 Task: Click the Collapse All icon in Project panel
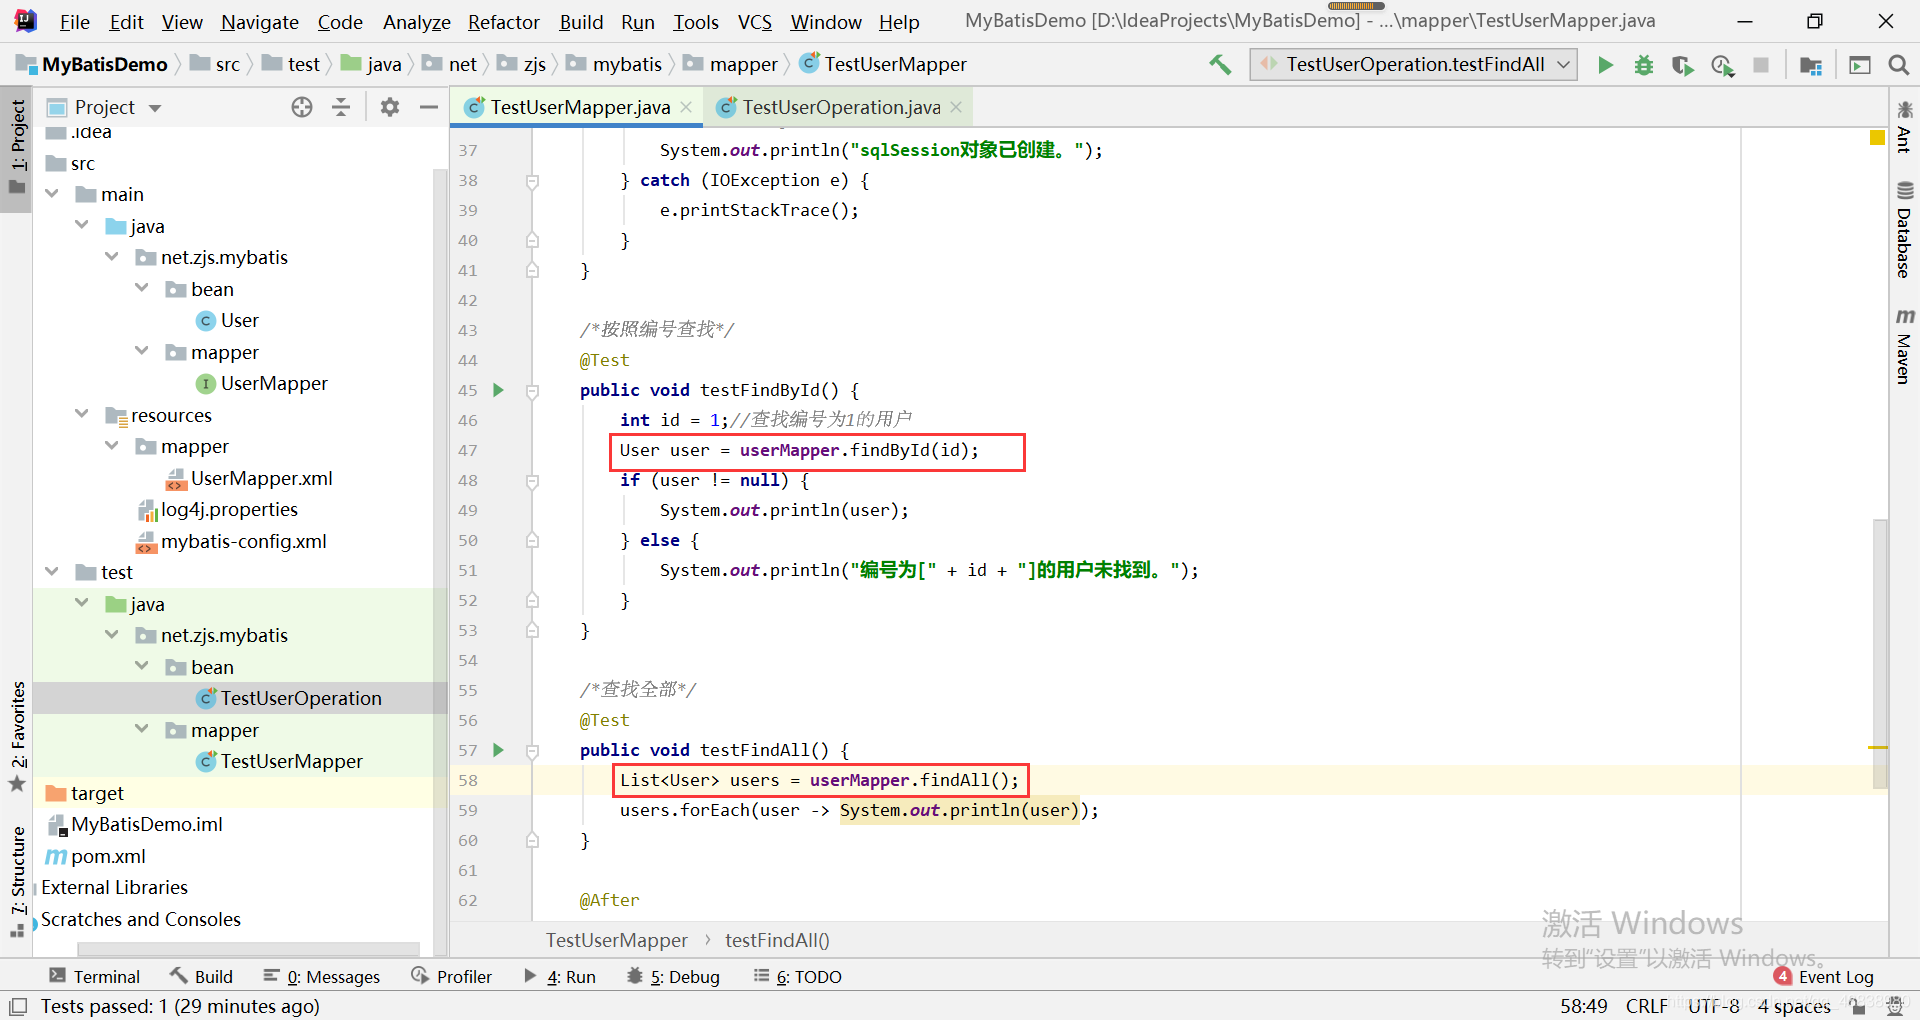point(341,107)
